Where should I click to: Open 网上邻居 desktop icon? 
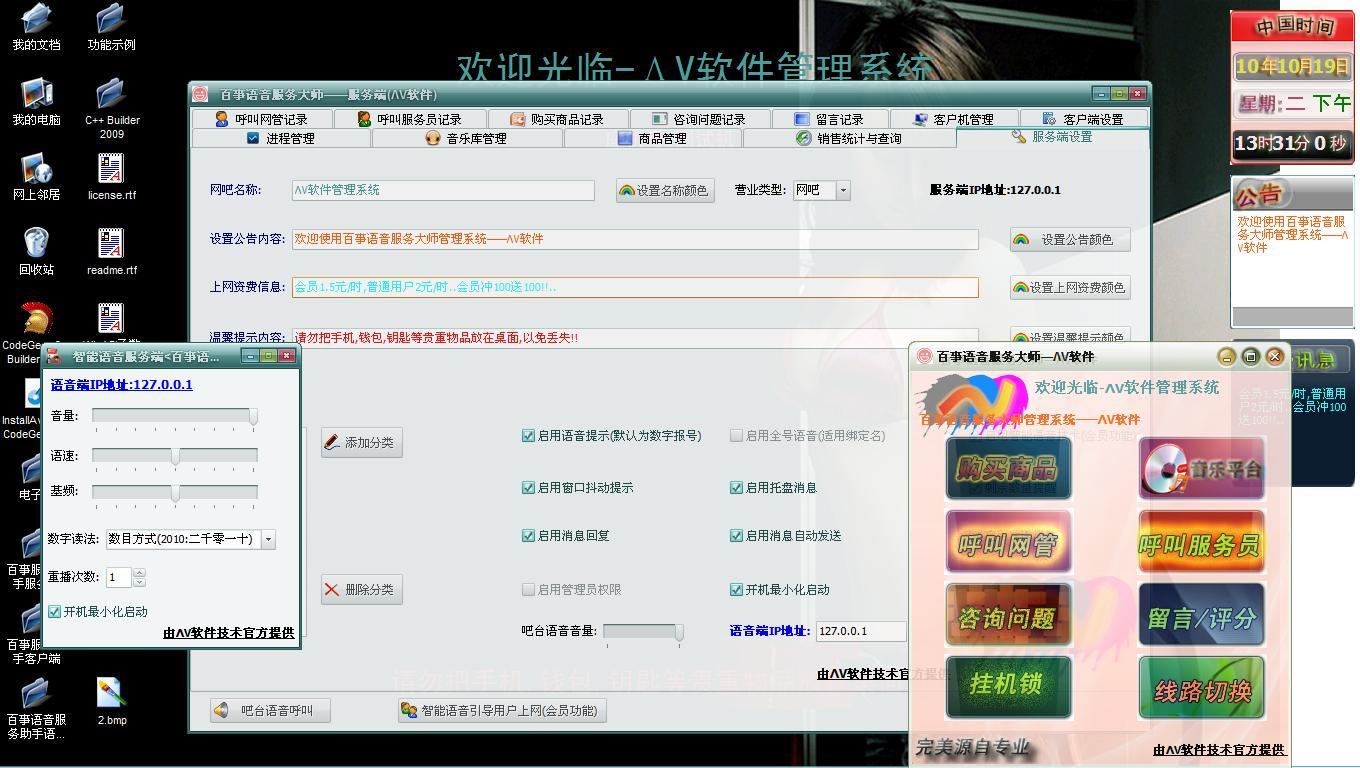(36, 177)
